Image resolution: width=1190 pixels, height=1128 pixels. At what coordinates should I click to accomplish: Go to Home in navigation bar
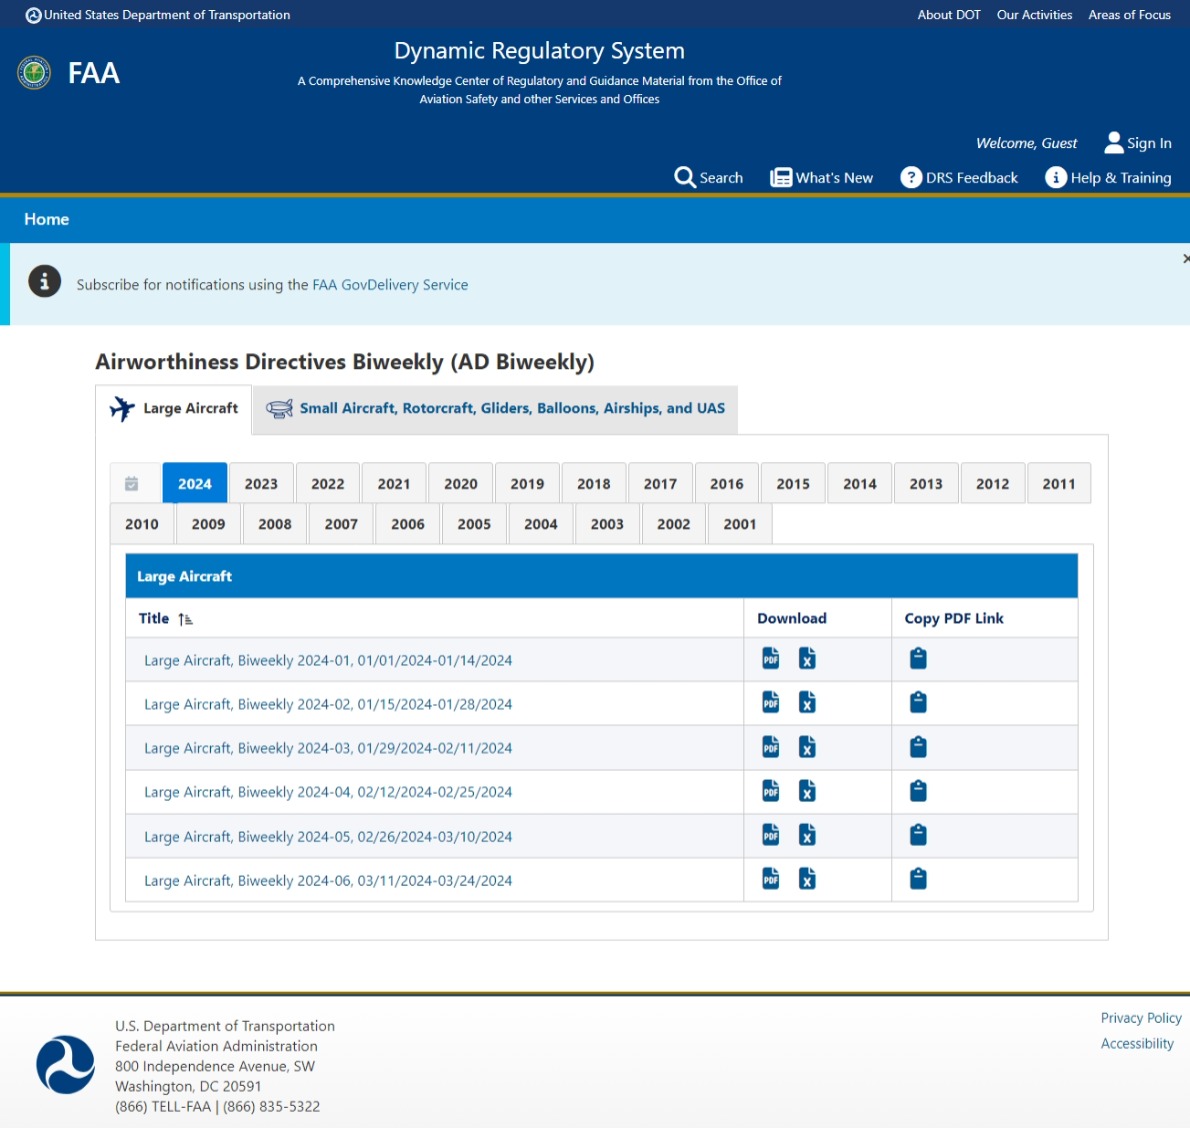[47, 219]
